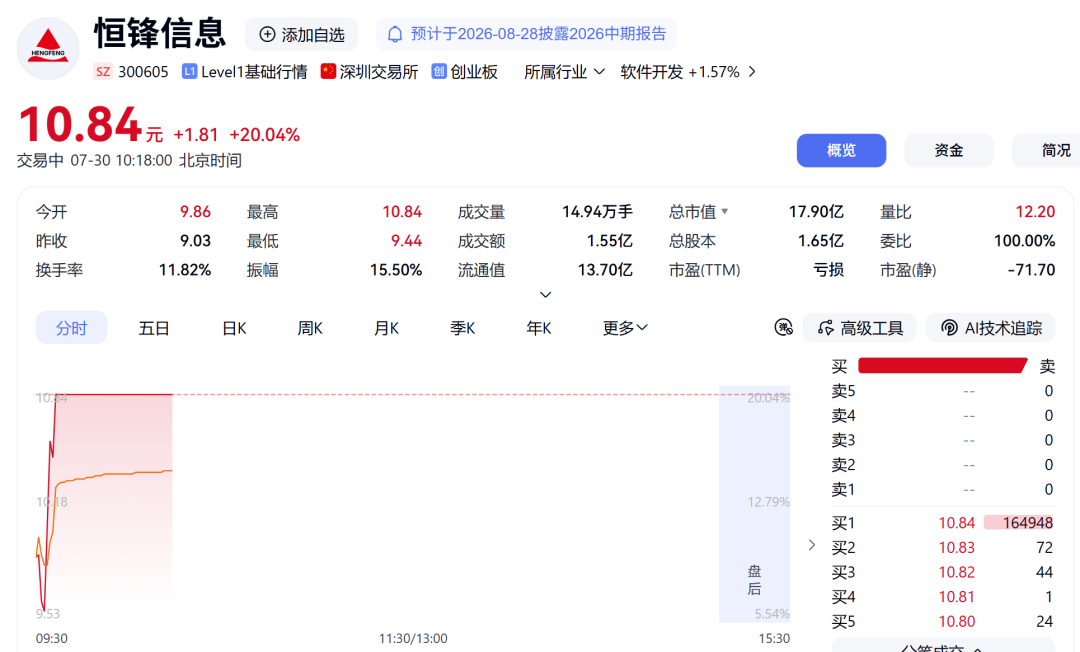
Task: Click 买1 volume 164948
Action: point(1019,523)
